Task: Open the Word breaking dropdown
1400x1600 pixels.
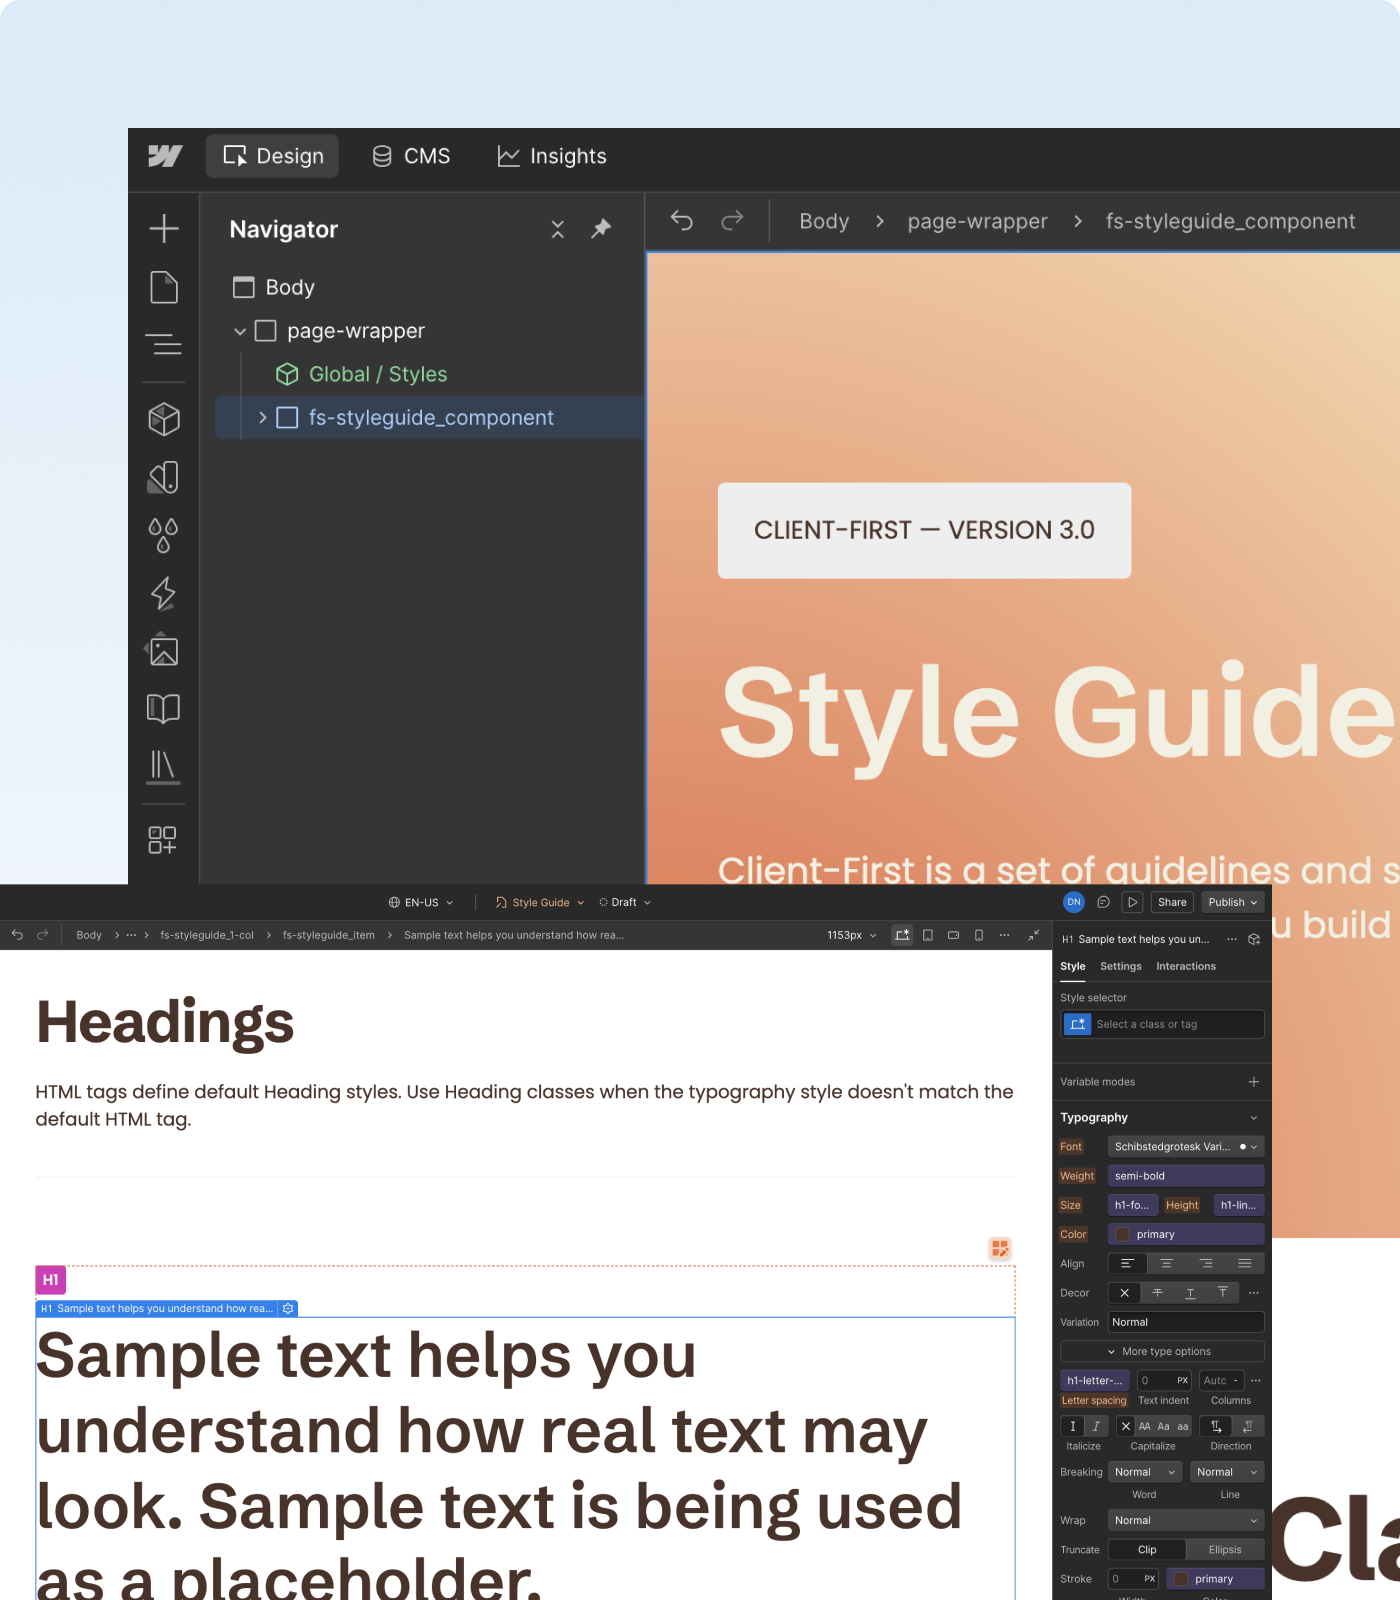Action: pyautogui.click(x=1146, y=1472)
